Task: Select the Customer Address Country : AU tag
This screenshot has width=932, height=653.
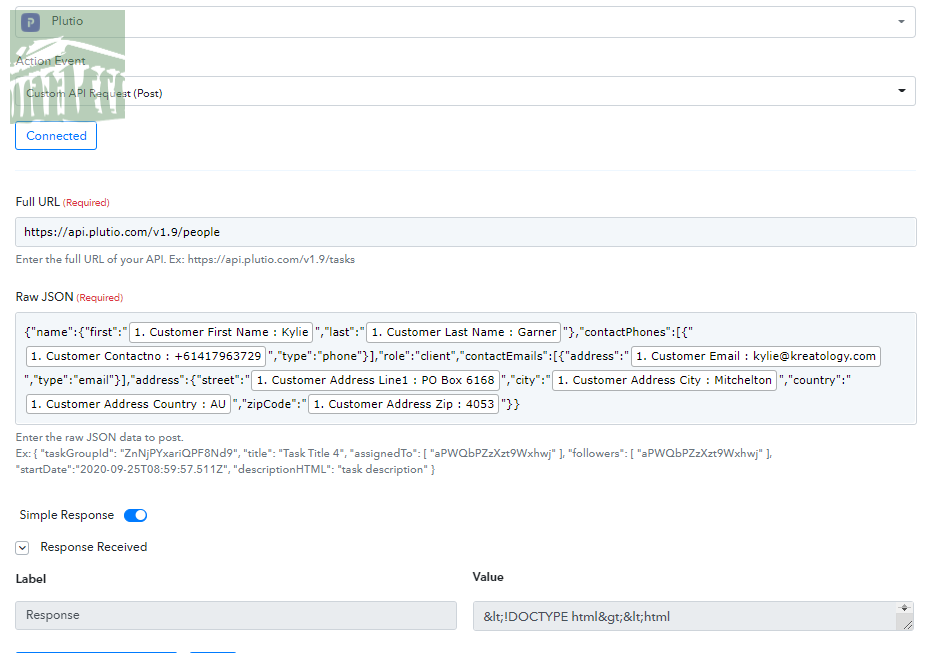Action: click(128, 404)
